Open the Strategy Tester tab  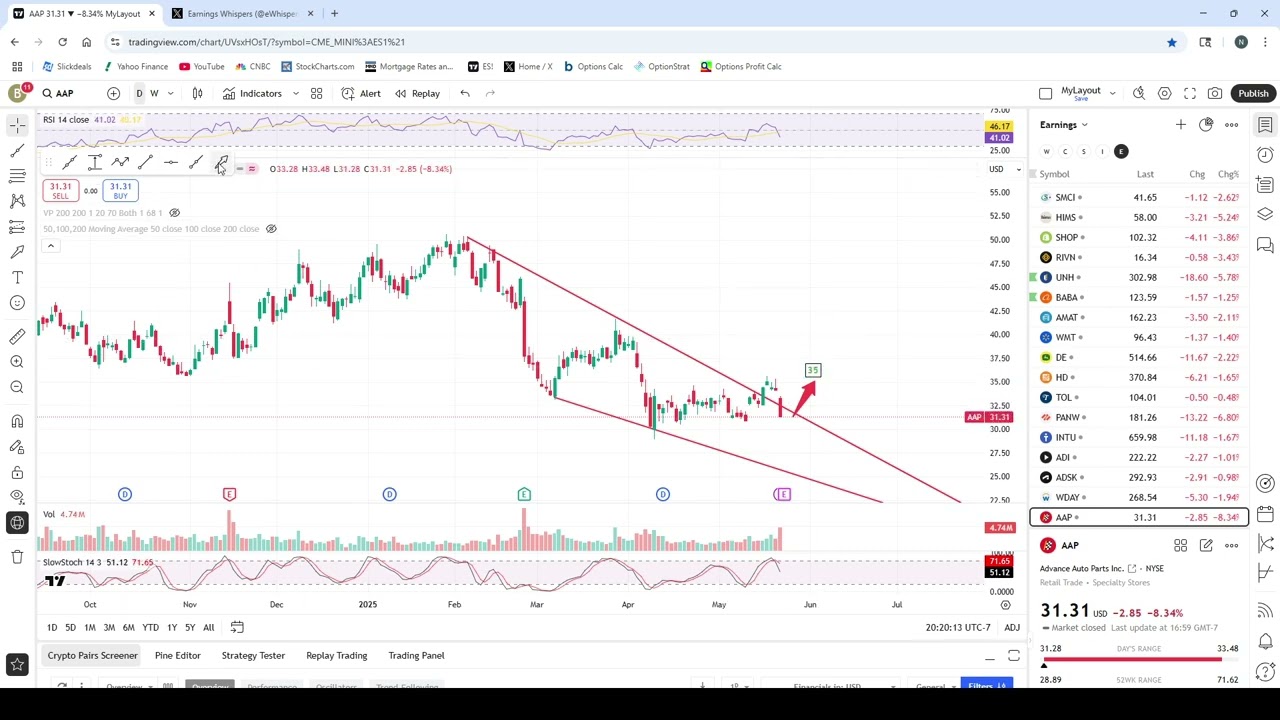pyautogui.click(x=253, y=655)
